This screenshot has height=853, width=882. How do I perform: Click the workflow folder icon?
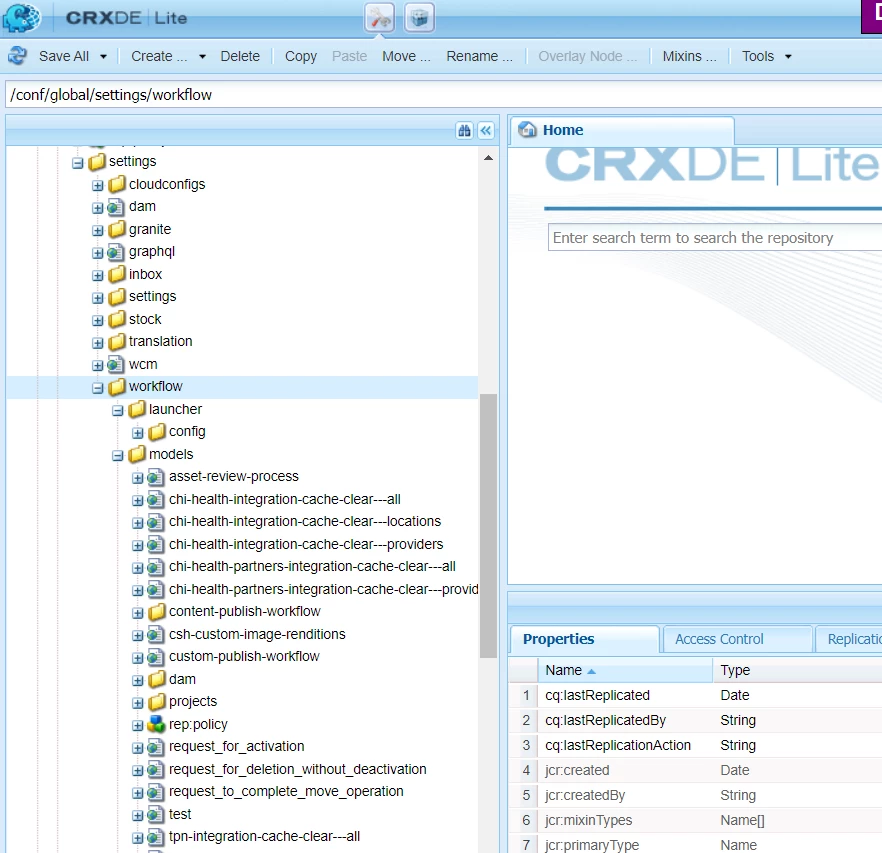click(116, 387)
